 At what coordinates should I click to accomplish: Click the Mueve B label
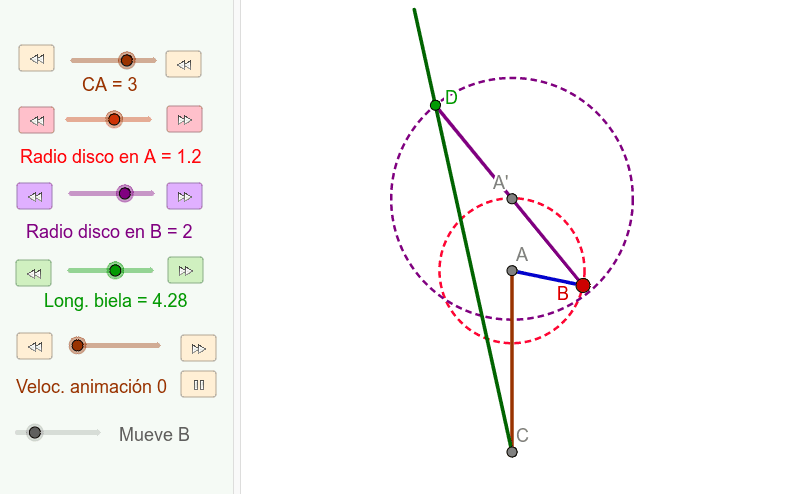coord(154,435)
